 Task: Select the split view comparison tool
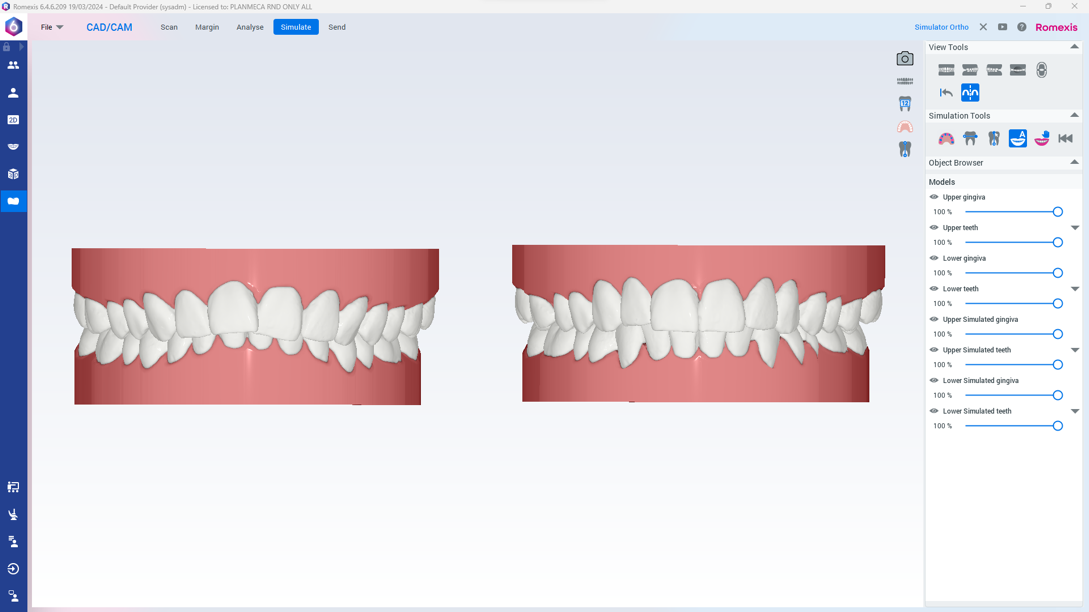(x=969, y=91)
